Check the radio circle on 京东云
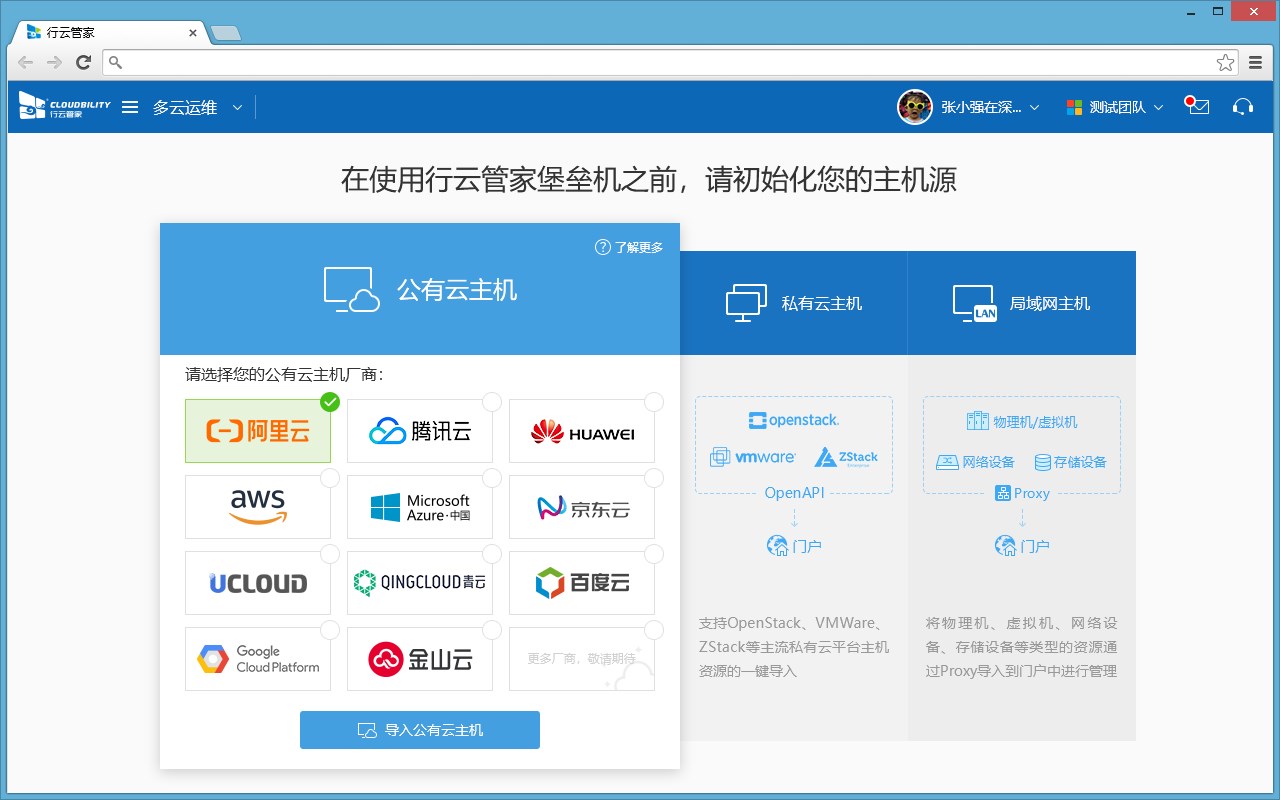Image resolution: width=1280 pixels, height=800 pixels. (x=654, y=478)
